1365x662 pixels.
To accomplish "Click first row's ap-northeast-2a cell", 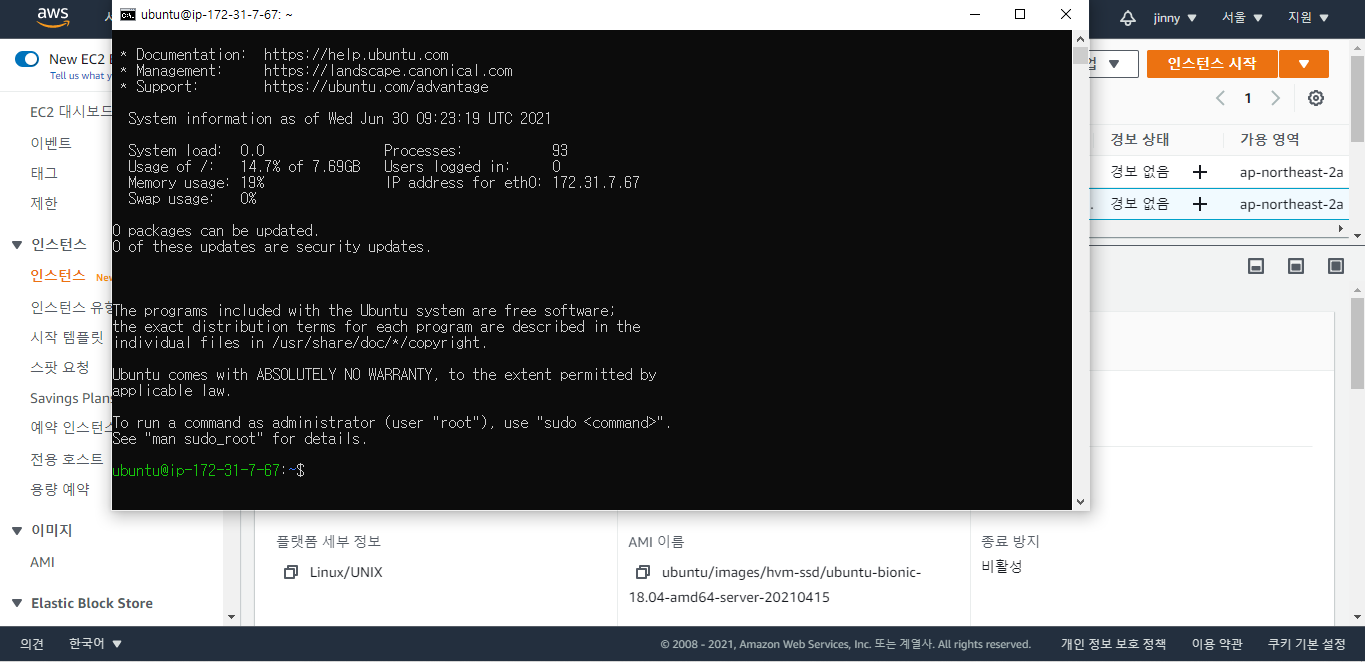I will [1291, 172].
